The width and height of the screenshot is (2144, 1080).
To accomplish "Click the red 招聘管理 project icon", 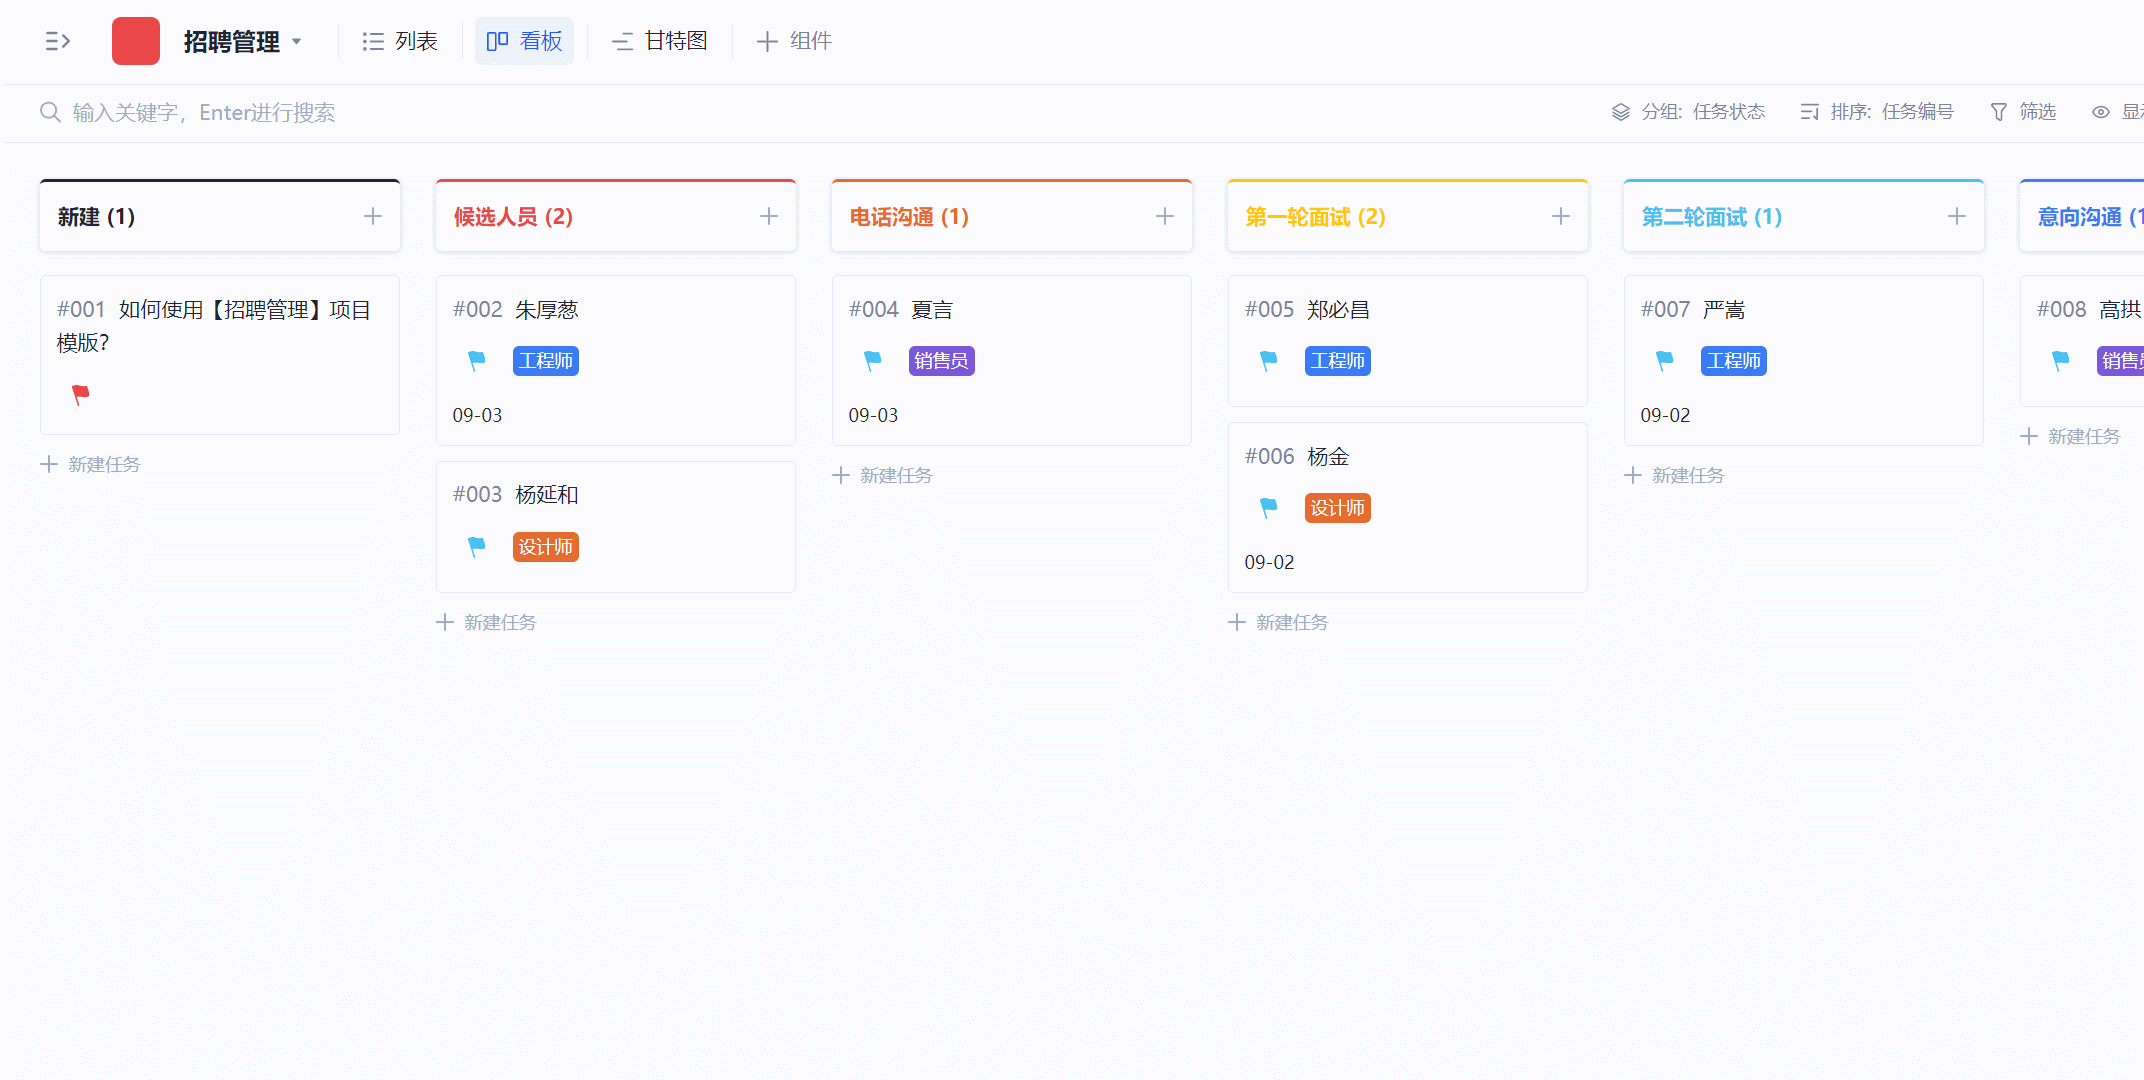I will tap(136, 41).
